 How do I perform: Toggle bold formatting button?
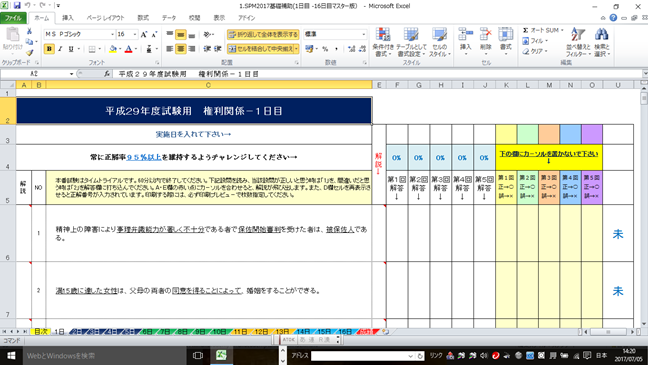[x=49, y=49]
